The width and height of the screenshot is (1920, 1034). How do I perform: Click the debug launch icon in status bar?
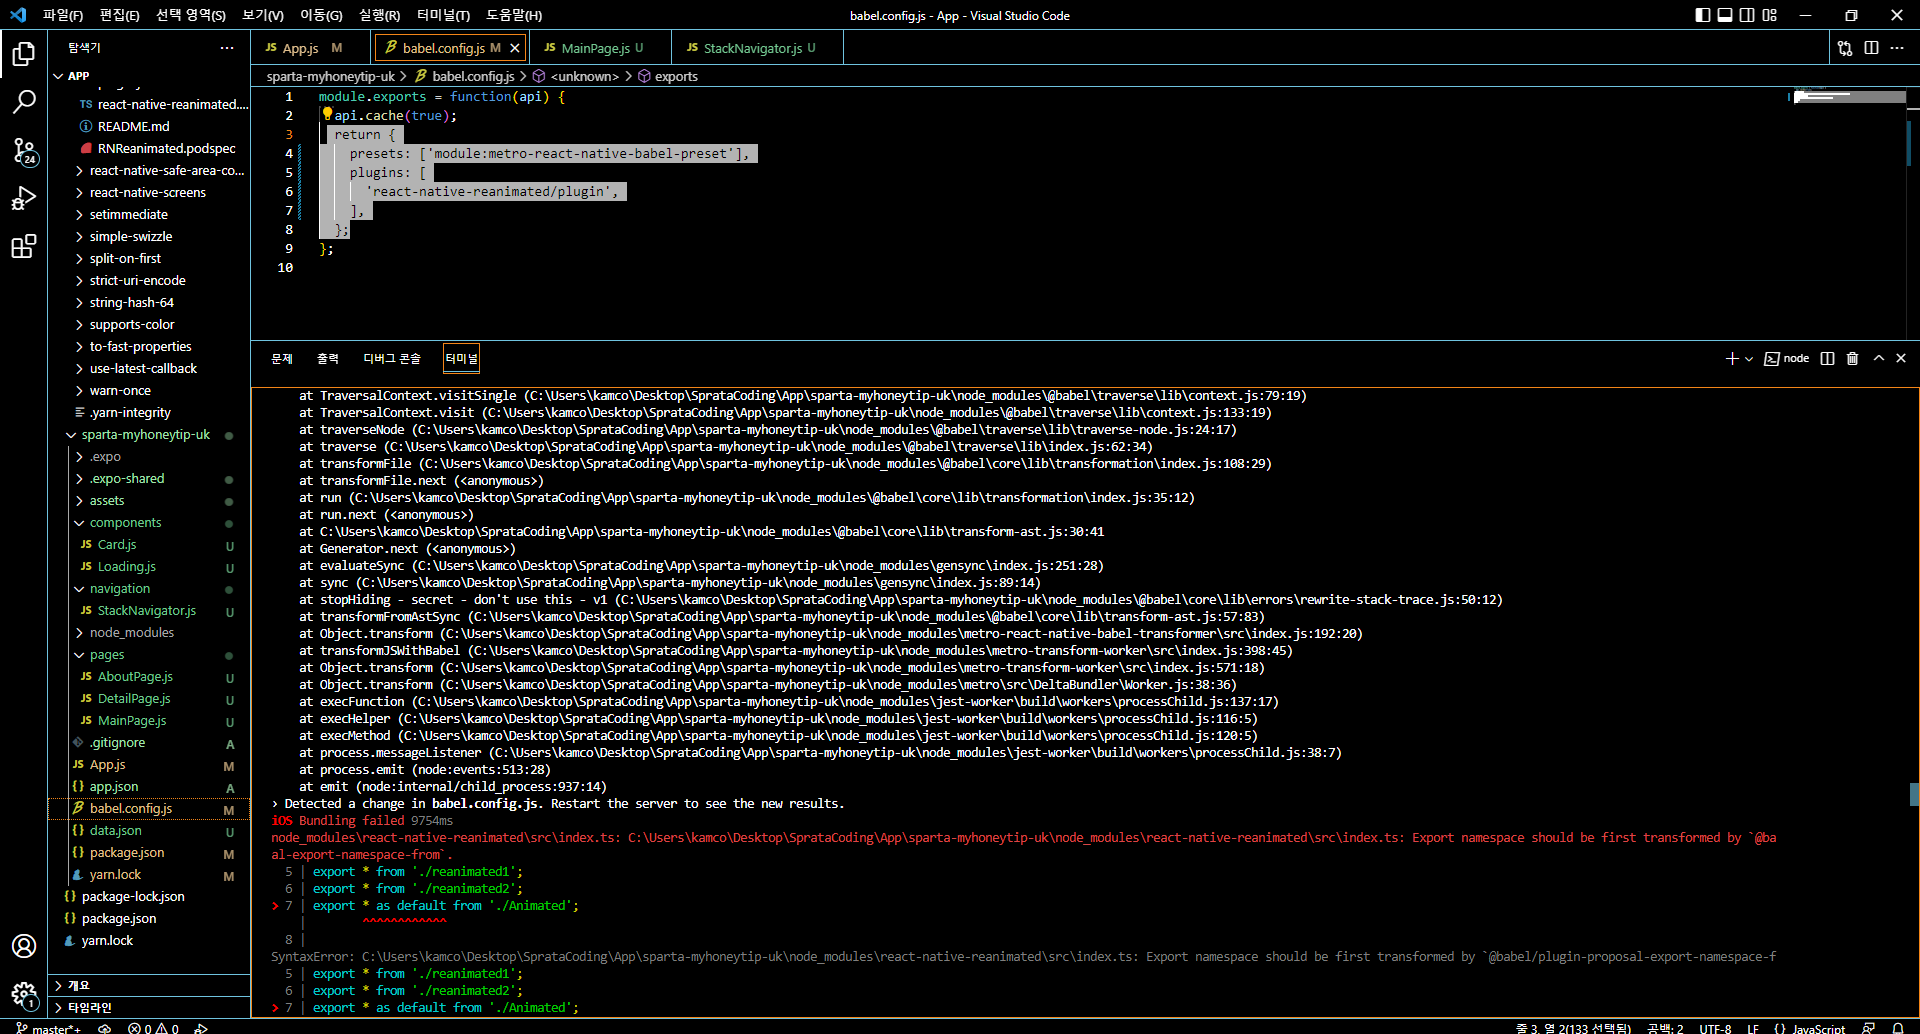coord(201,1027)
